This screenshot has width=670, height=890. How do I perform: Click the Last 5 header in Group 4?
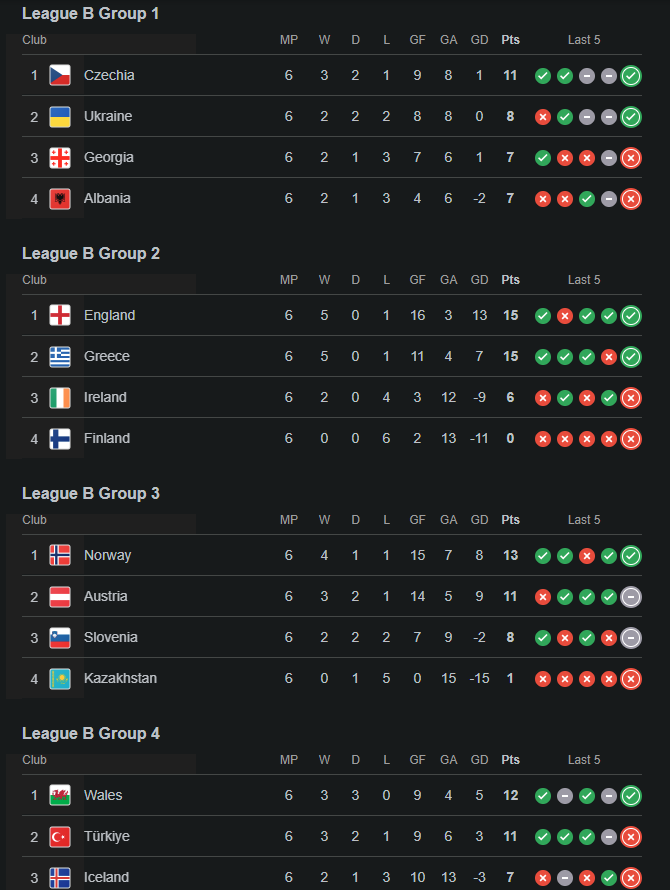click(584, 760)
